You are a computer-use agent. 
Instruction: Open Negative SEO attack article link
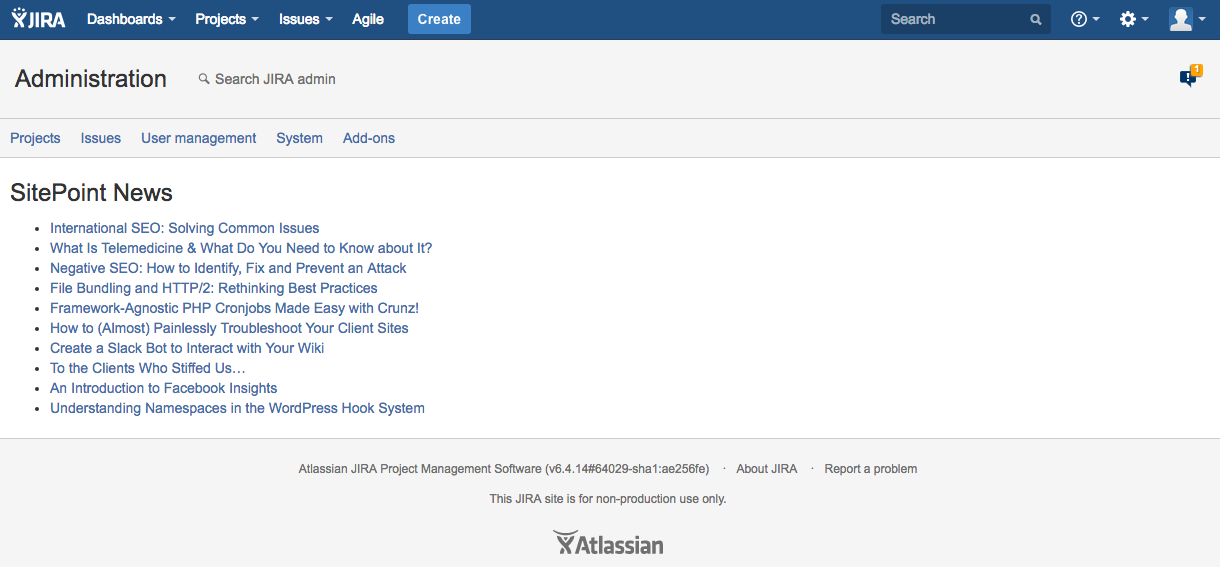click(x=228, y=268)
